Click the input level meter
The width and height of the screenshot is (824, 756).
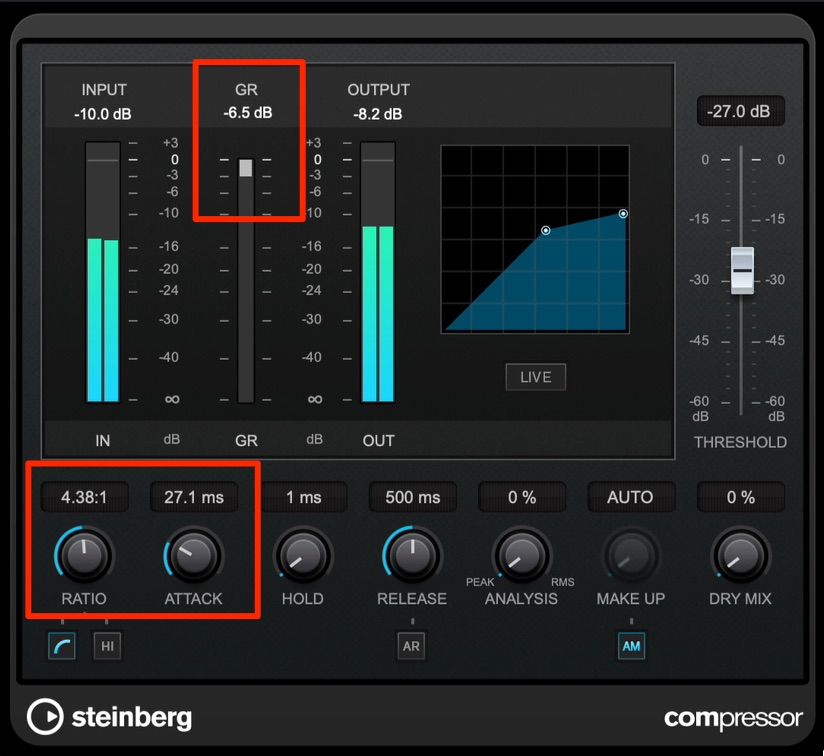pos(103,272)
